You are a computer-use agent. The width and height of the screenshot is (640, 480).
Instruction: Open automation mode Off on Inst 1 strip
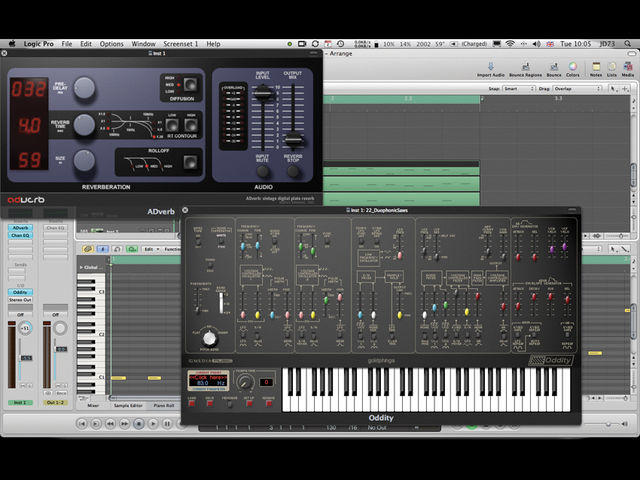(x=20, y=315)
